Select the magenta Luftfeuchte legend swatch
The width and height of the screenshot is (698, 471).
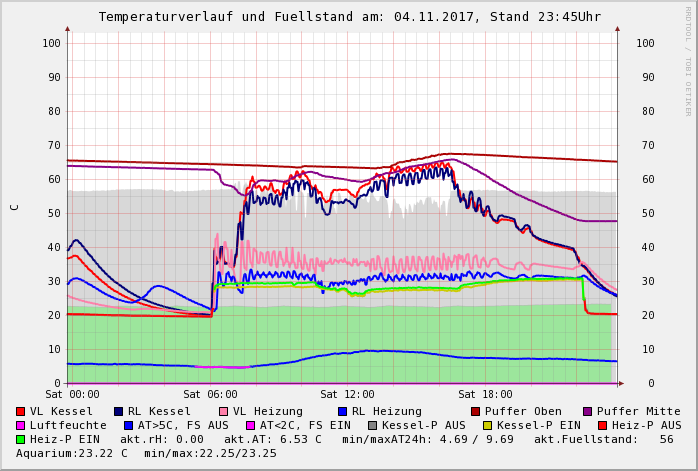click(21, 425)
